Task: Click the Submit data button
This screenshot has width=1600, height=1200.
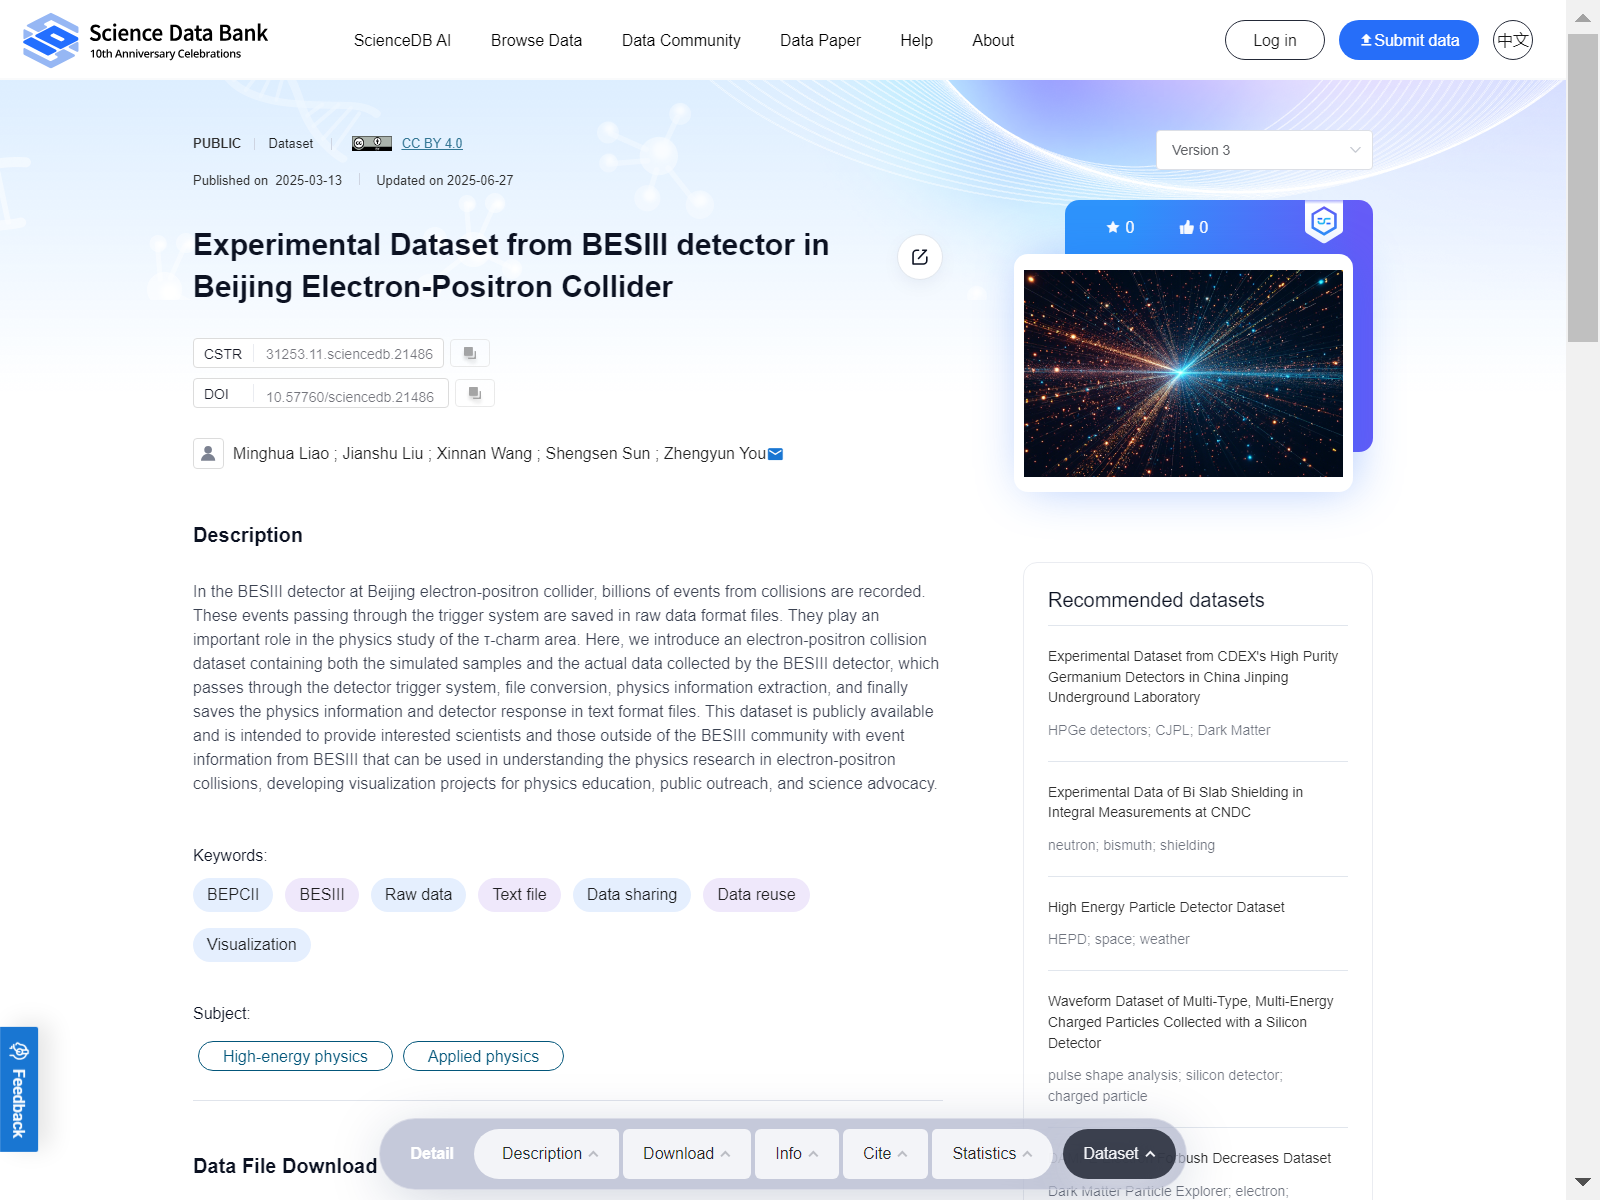Action: [1408, 40]
